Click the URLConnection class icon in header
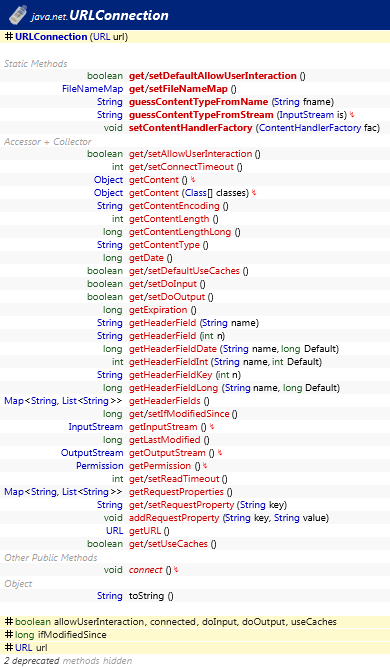This screenshot has height=667, width=390. coord(17,15)
